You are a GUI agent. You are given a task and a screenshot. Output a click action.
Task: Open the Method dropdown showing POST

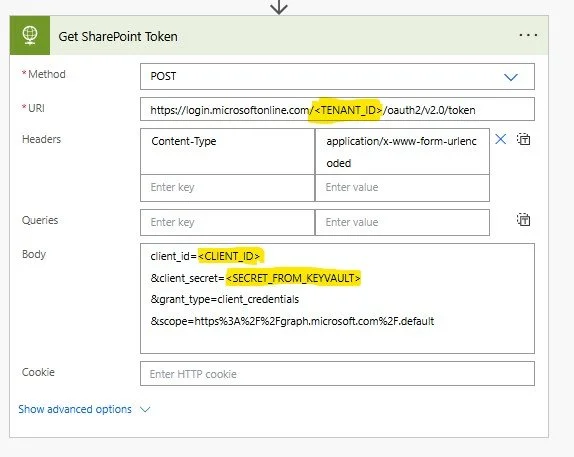(x=337, y=77)
